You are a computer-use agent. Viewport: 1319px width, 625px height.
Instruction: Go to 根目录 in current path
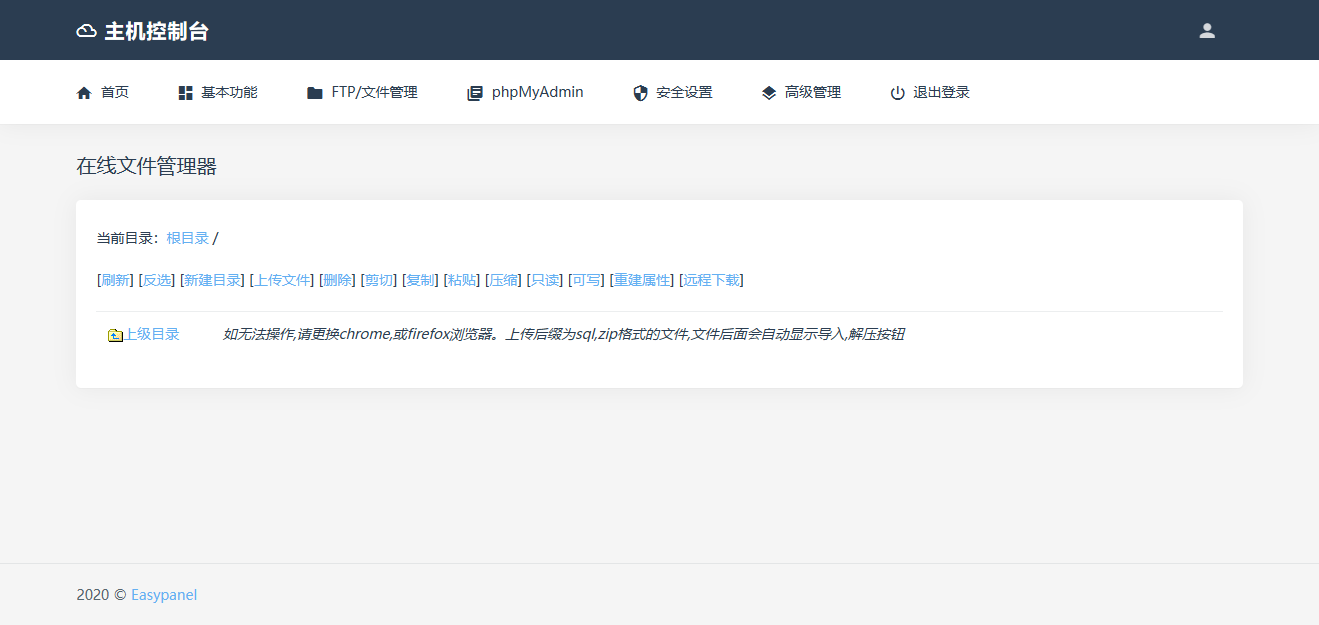click(x=187, y=238)
